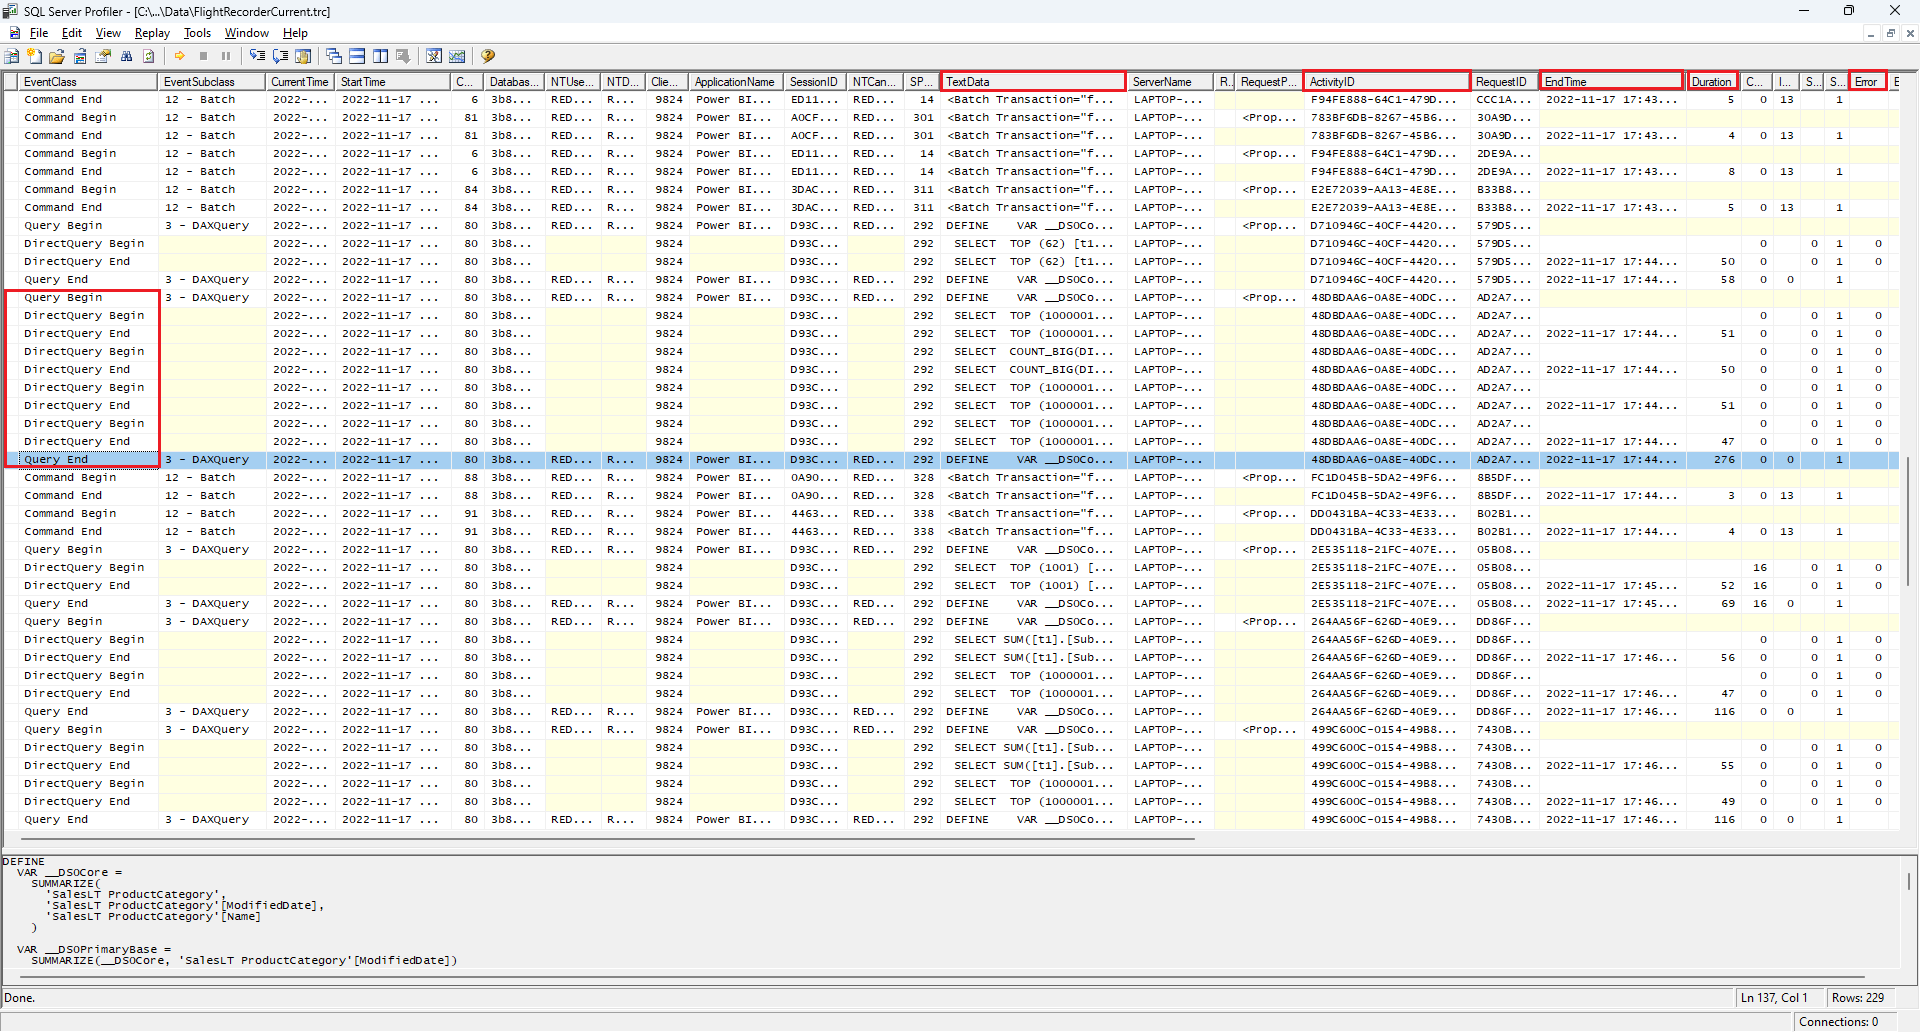Open a saved trace file
The width and height of the screenshot is (1920, 1032).
(x=56, y=56)
